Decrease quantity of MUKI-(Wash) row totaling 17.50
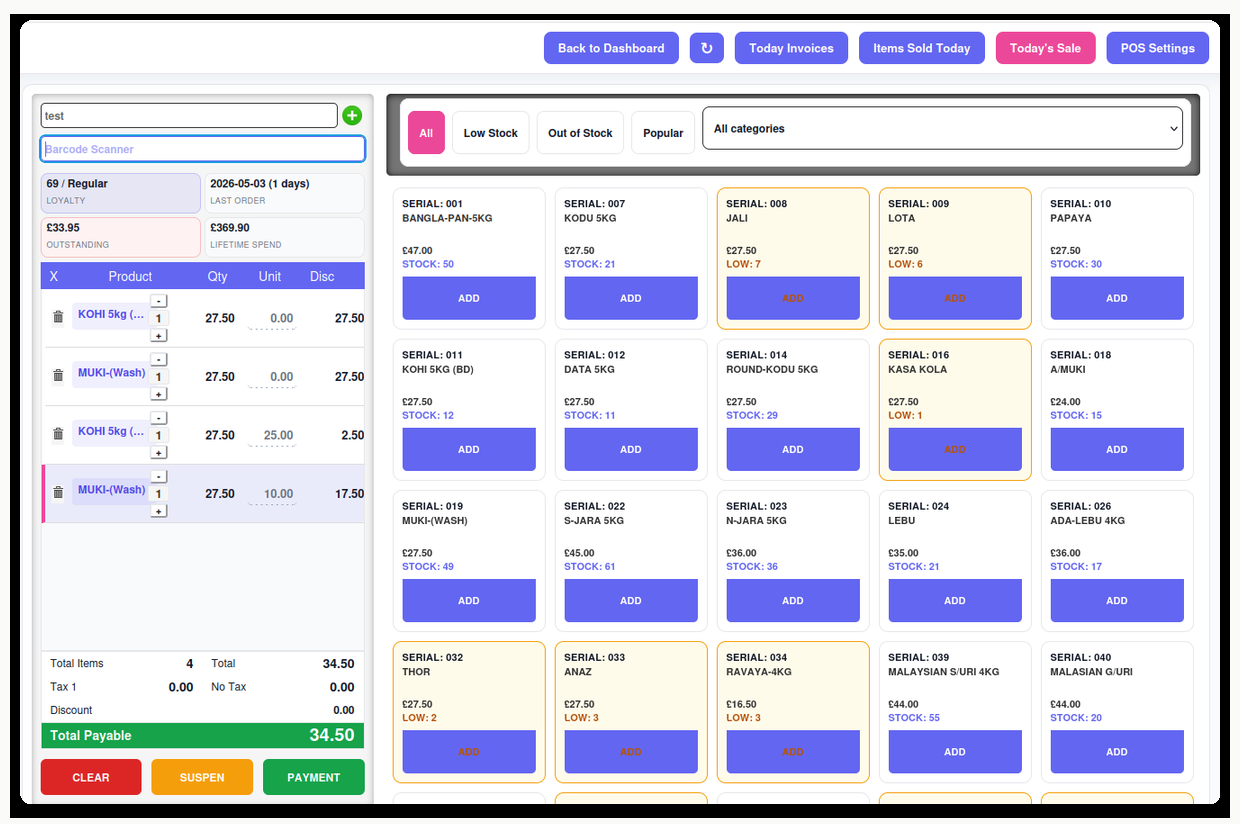This screenshot has width=1240, height=824. (x=159, y=477)
